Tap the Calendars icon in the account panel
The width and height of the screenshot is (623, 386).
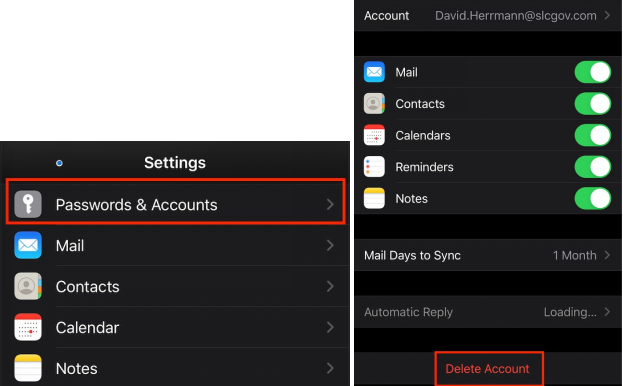[374, 135]
